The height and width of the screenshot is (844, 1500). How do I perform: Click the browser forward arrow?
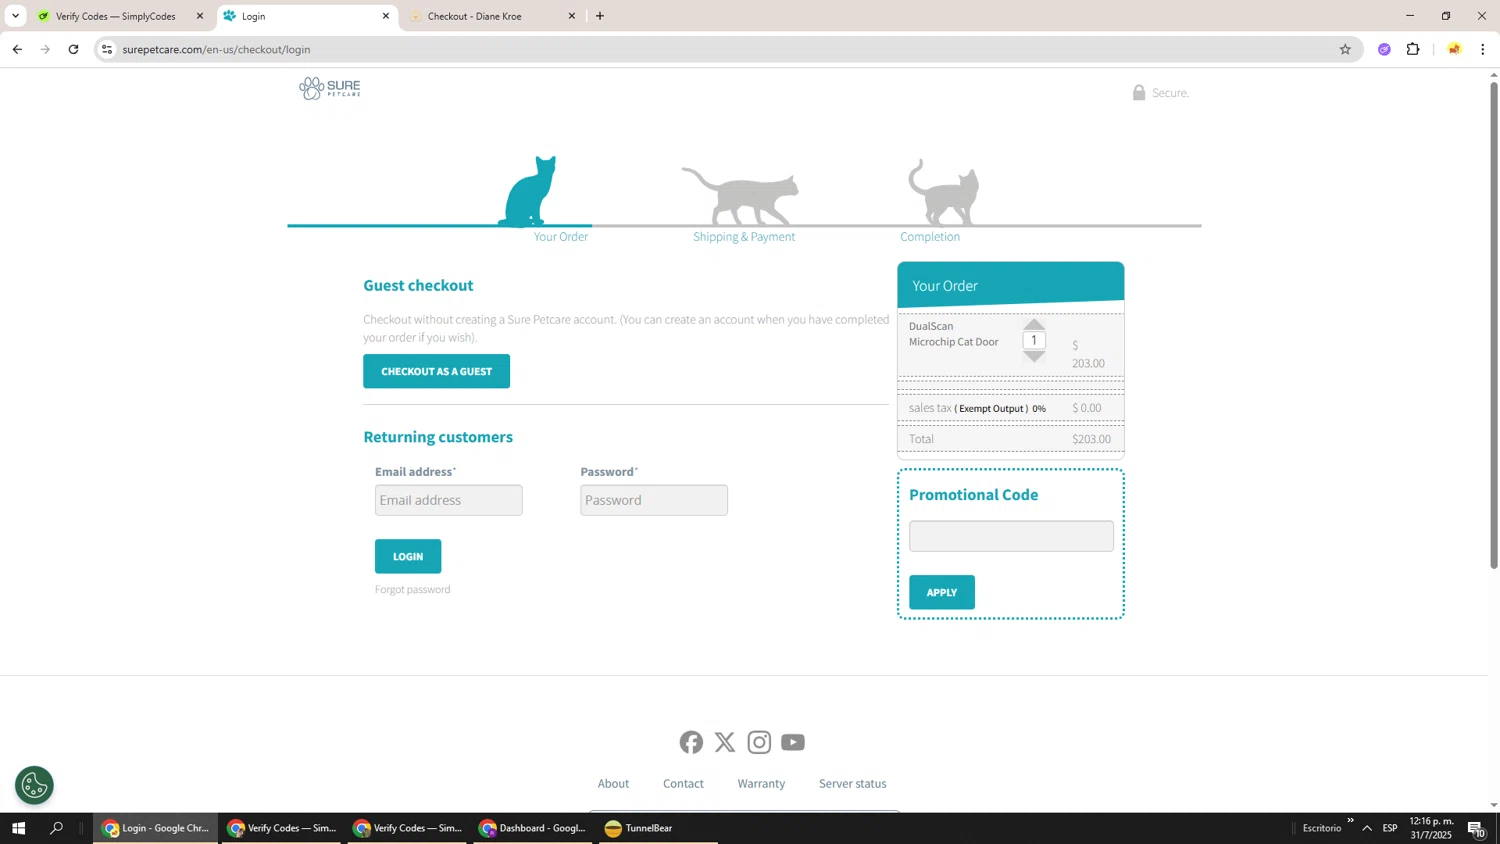tap(45, 49)
